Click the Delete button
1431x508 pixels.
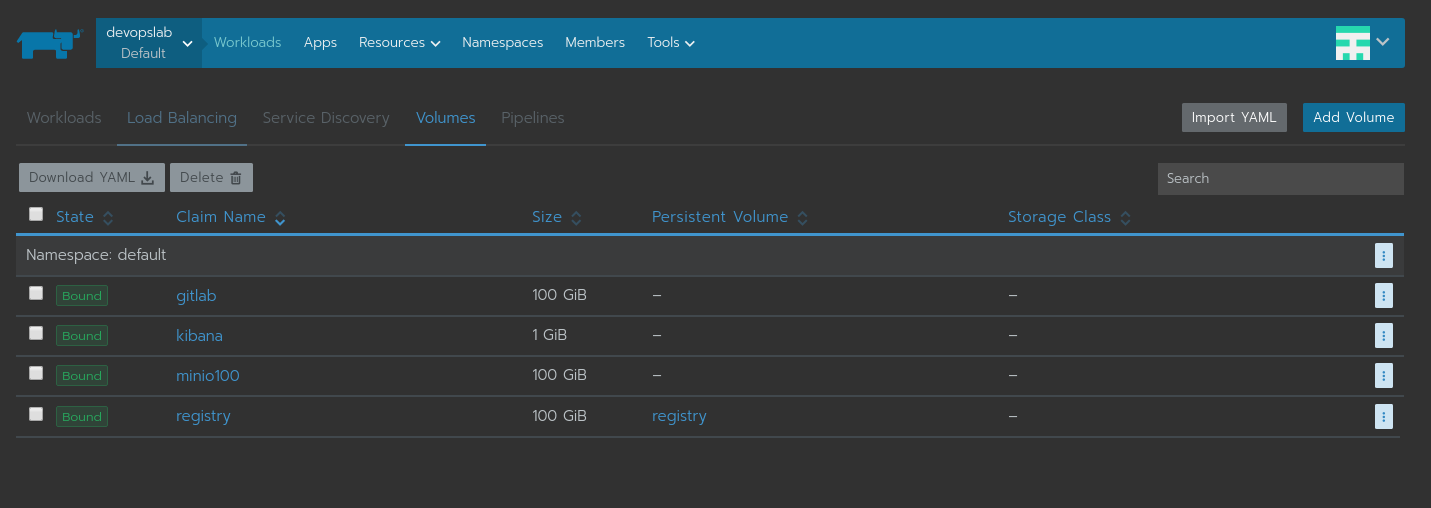pos(211,178)
